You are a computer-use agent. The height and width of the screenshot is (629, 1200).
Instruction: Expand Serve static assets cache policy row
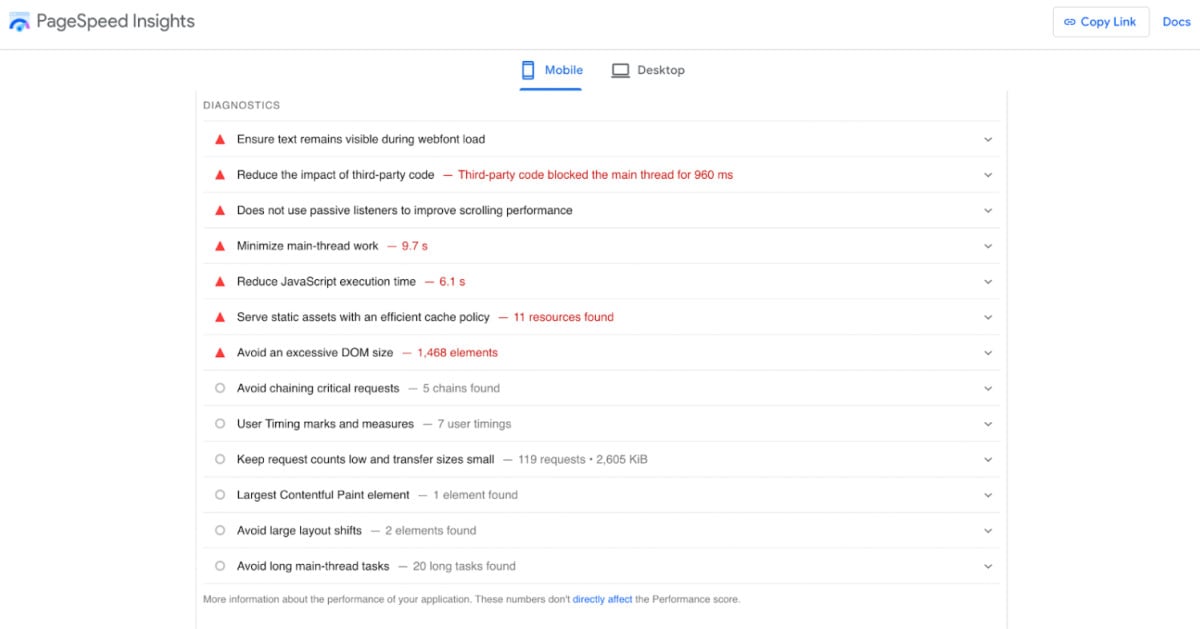pos(988,317)
